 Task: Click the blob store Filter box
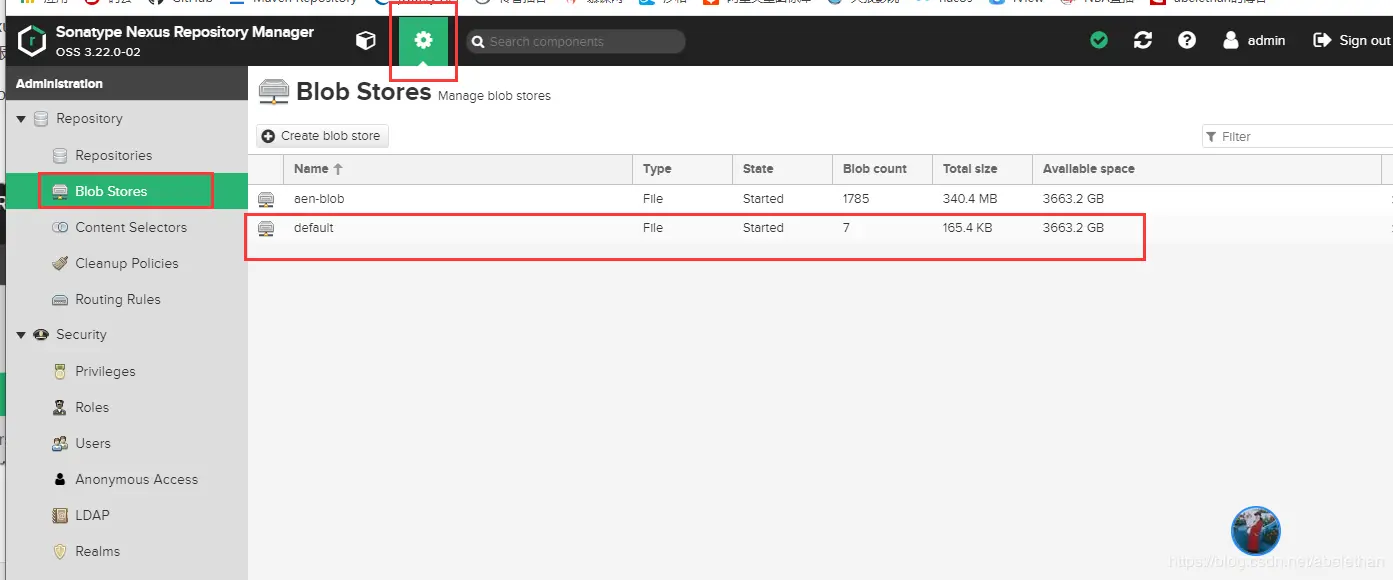(x=1297, y=136)
